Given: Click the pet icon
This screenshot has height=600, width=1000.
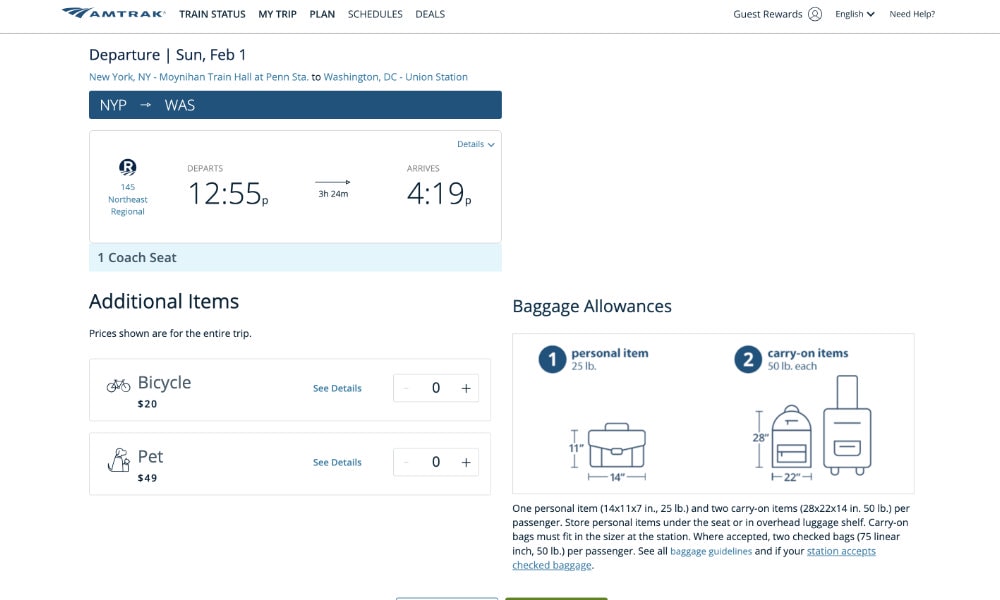Looking at the screenshot, I should pos(119,460).
